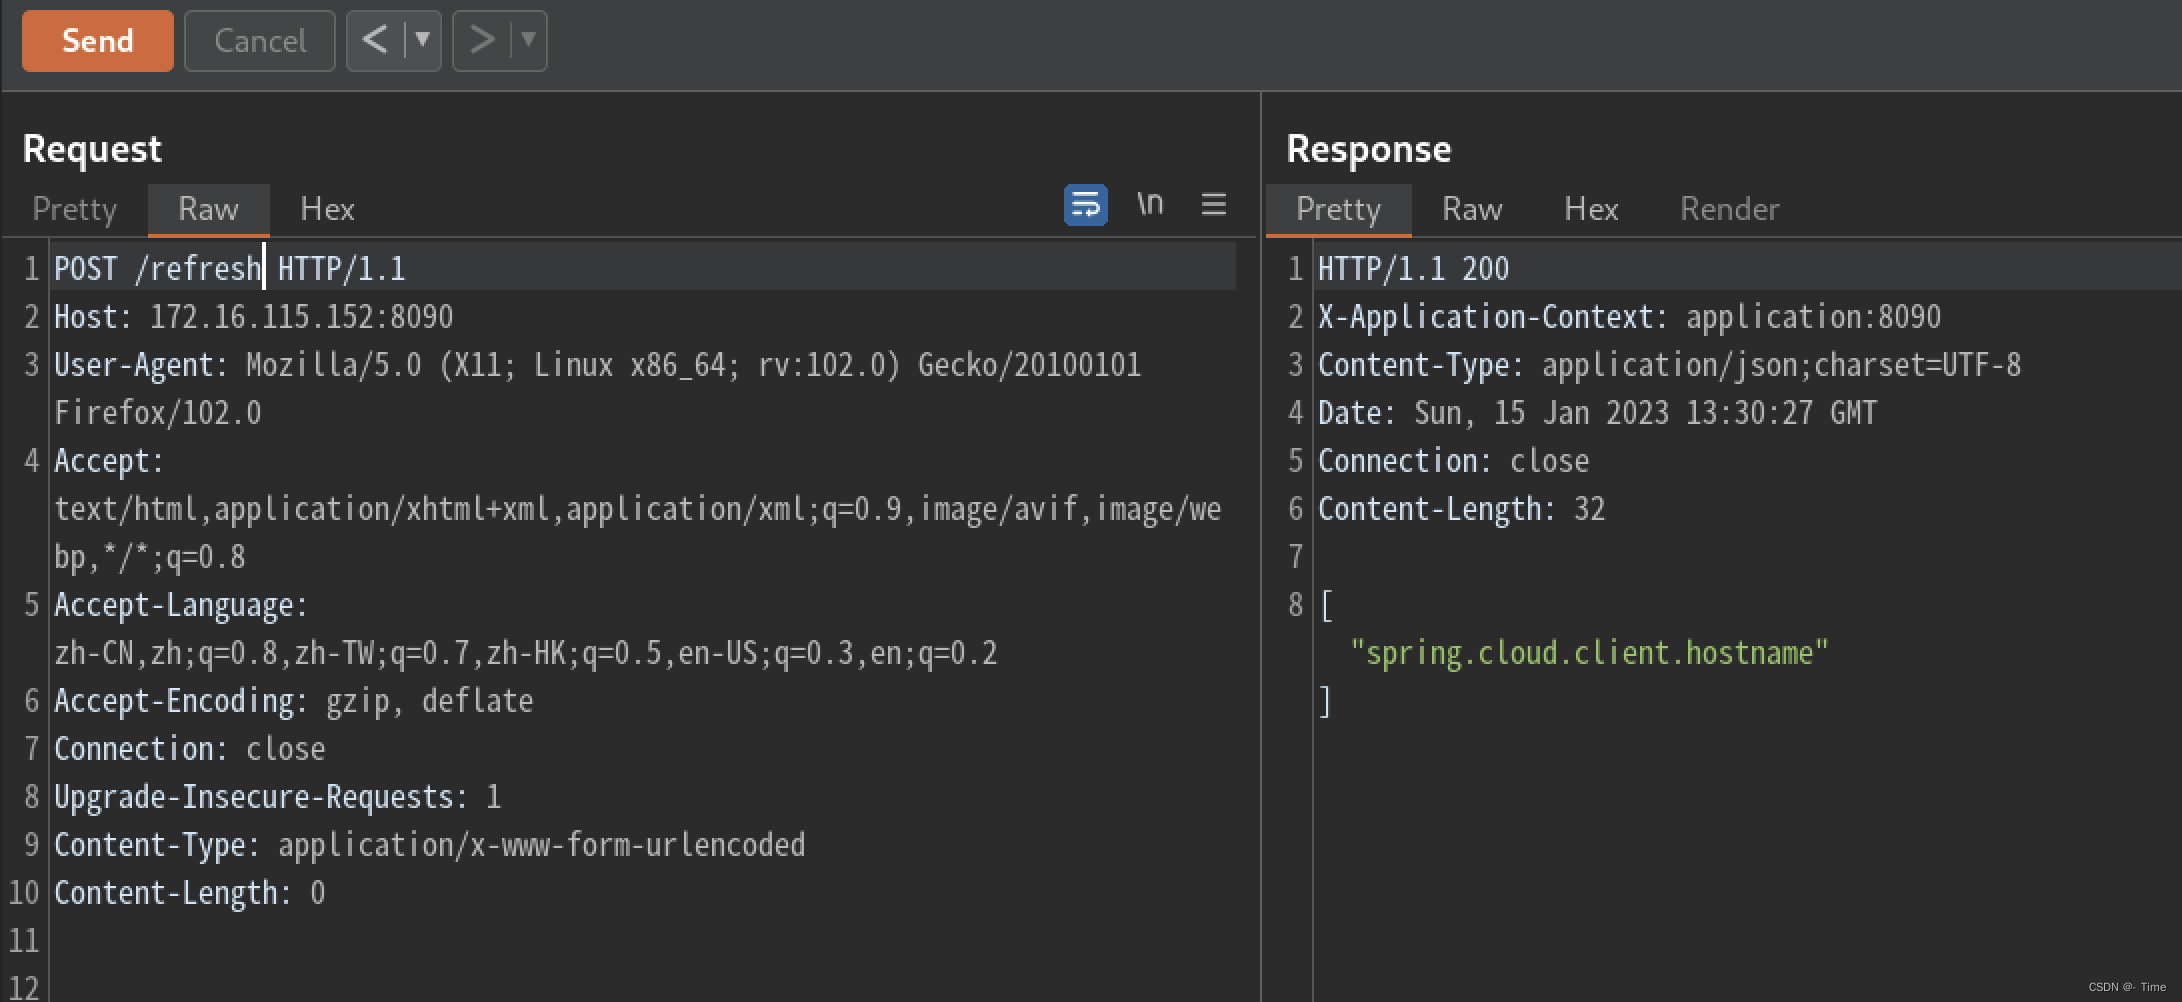Click the POST /refresh HTTP/1.1 request line

[230, 268]
